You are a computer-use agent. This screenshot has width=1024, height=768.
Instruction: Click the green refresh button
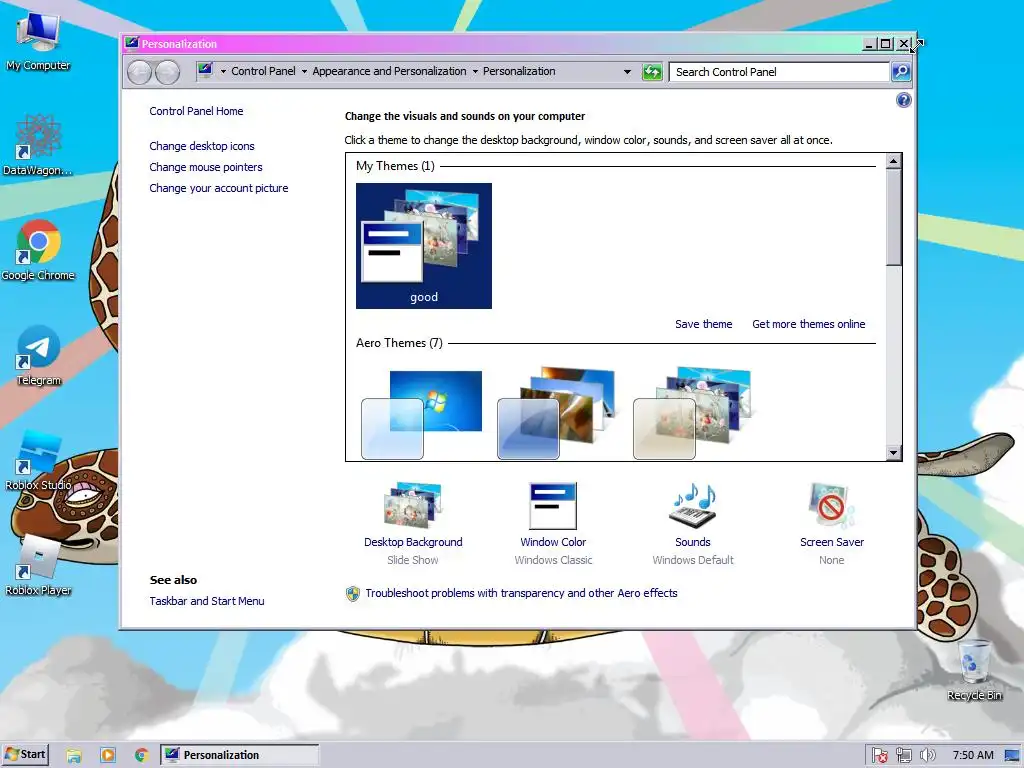652,72
